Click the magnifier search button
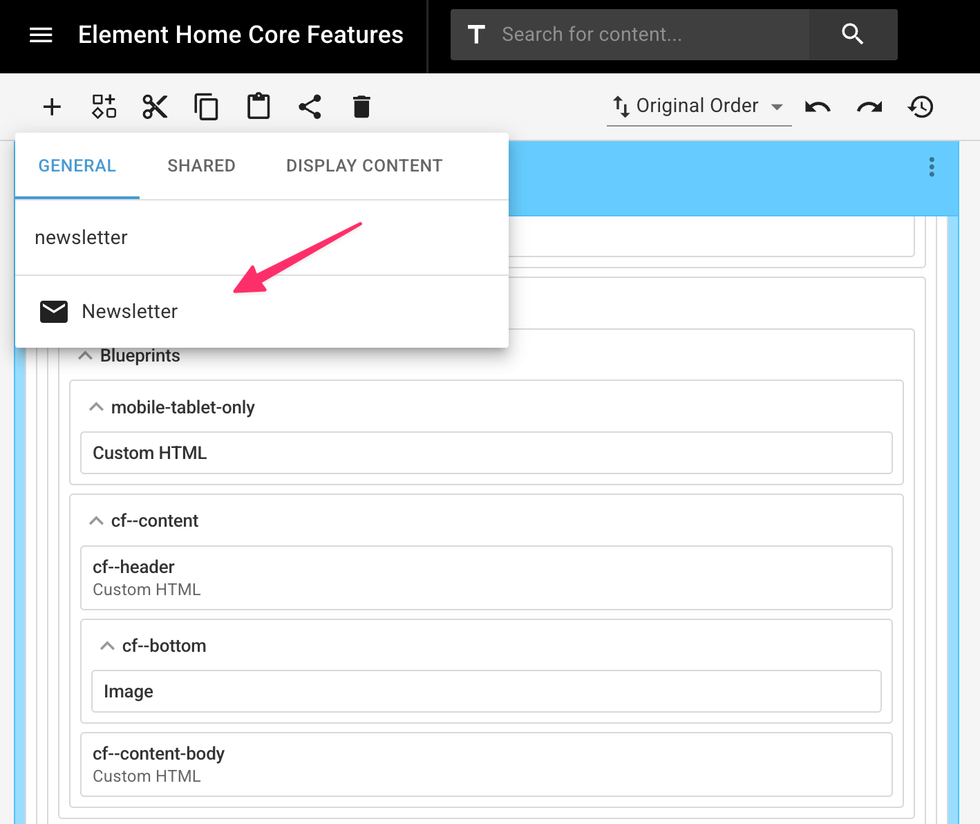The width and height of the screenshot is (980, 824). (x=852, y=35)
